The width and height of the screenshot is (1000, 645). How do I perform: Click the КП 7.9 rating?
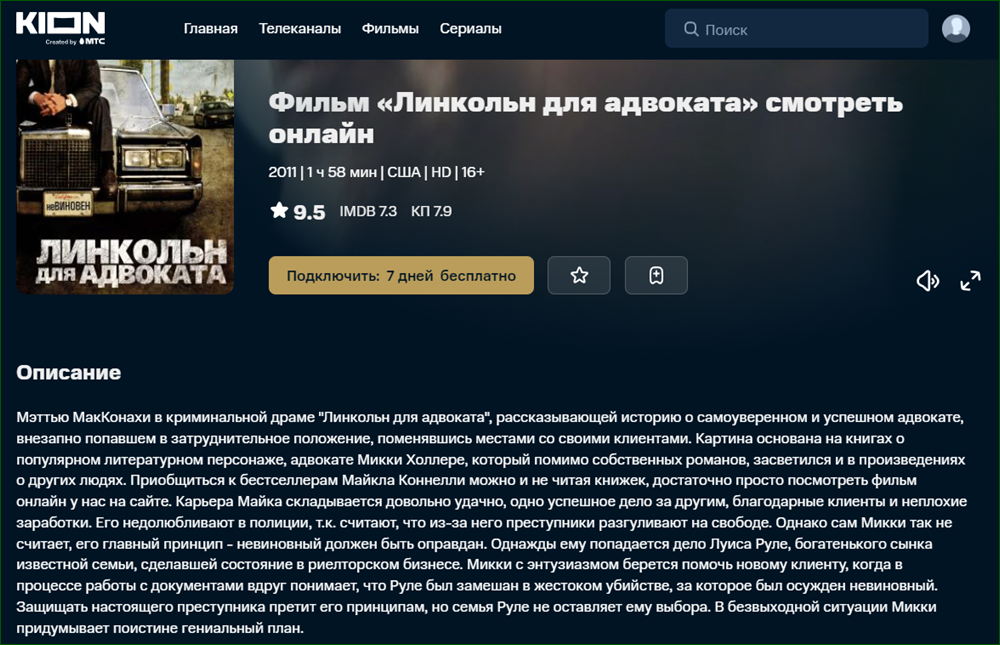point(431,211)
